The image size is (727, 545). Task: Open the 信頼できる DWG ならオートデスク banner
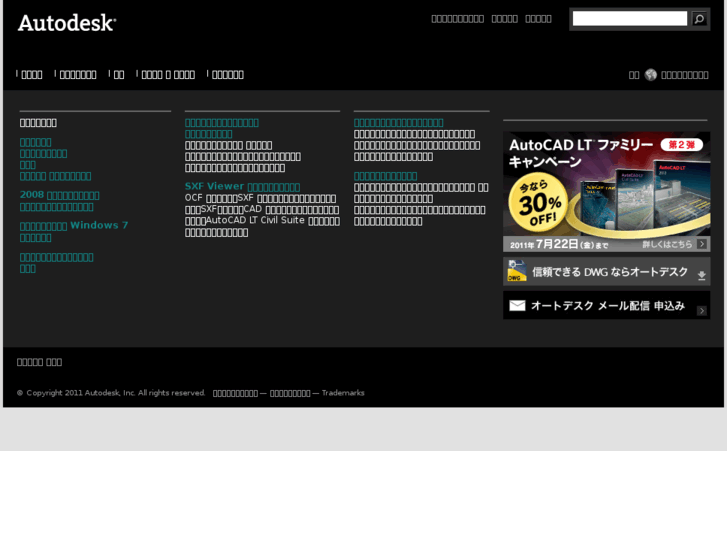pyautogui.click(x=606, y=271)
